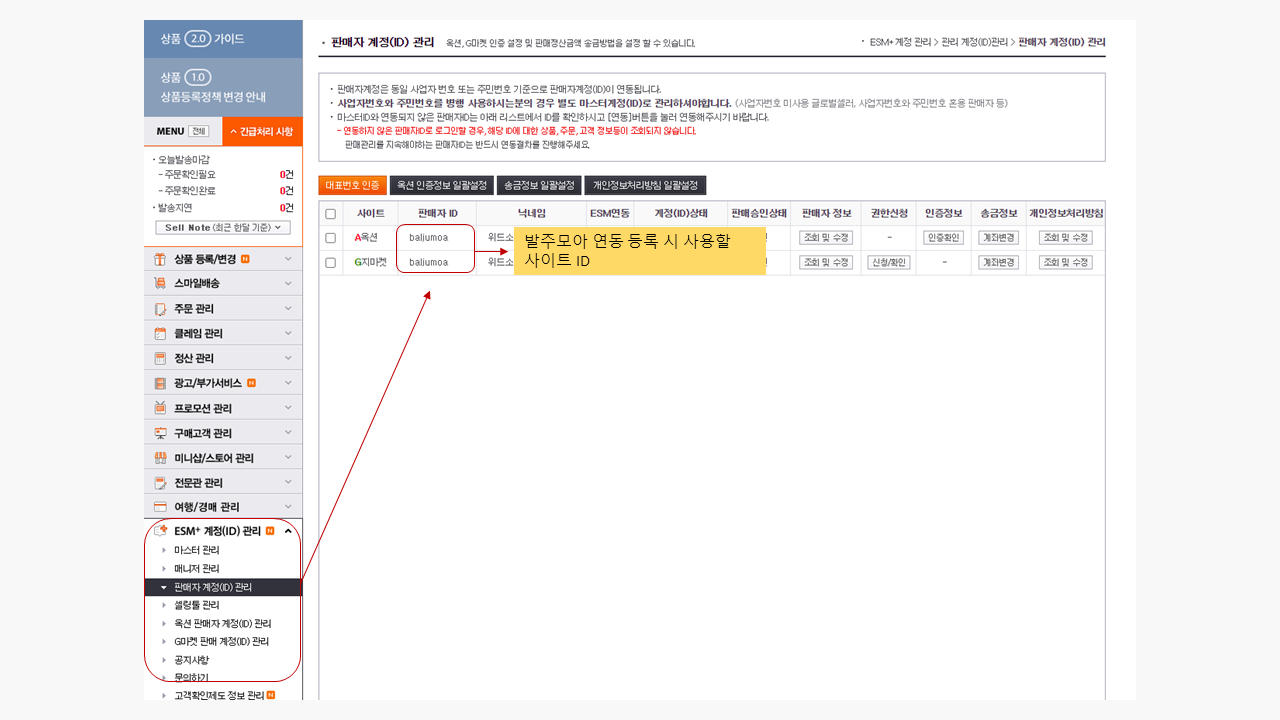
Task: Click 신청/확인 button in the G지마켓 row
Action: [888, 262]
